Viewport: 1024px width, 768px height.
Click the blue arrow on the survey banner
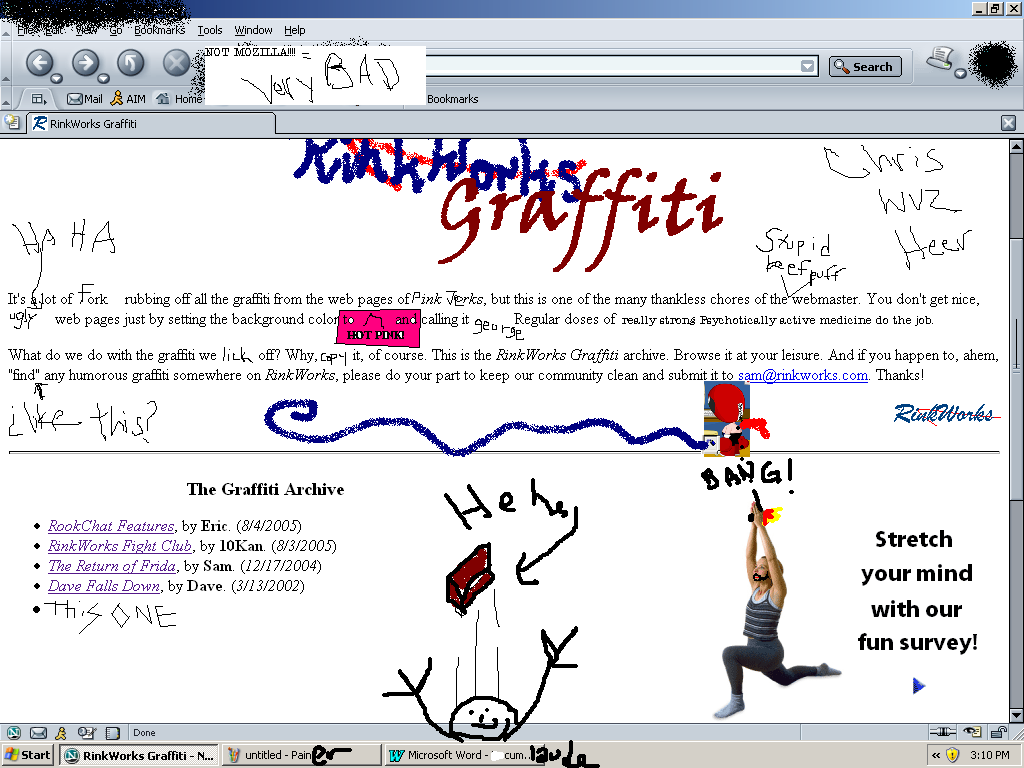[919, 686]
